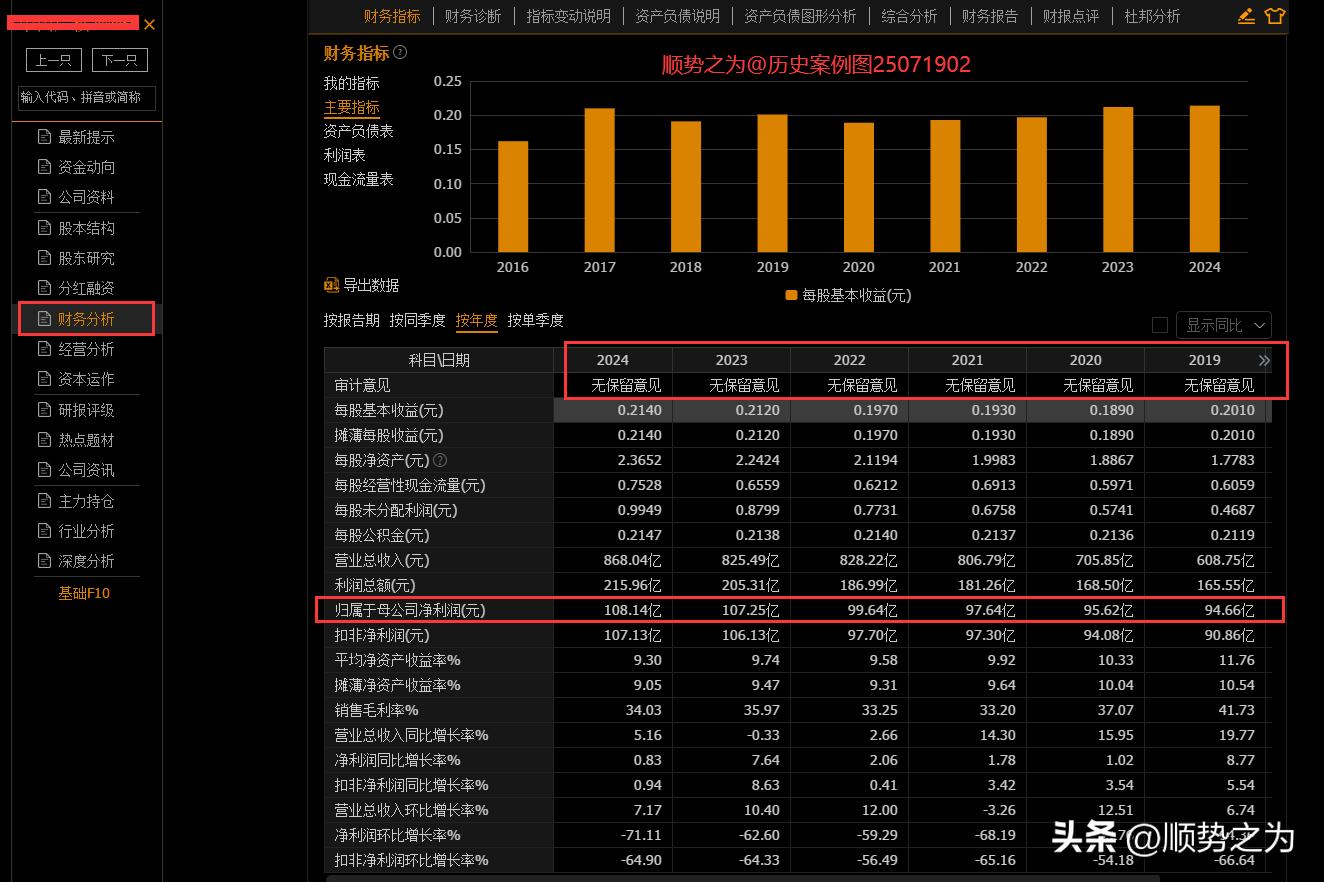
Task: Open the 杜邦分析 menu item
Action: point(1152,16)
